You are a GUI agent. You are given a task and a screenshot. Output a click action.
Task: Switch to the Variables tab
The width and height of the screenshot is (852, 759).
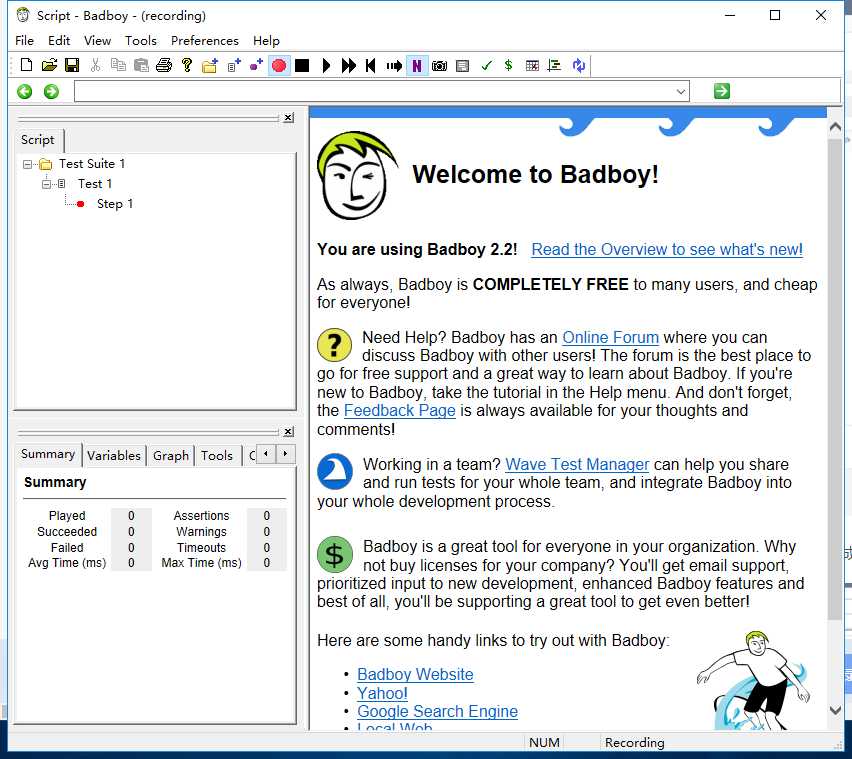coord(114,455)
